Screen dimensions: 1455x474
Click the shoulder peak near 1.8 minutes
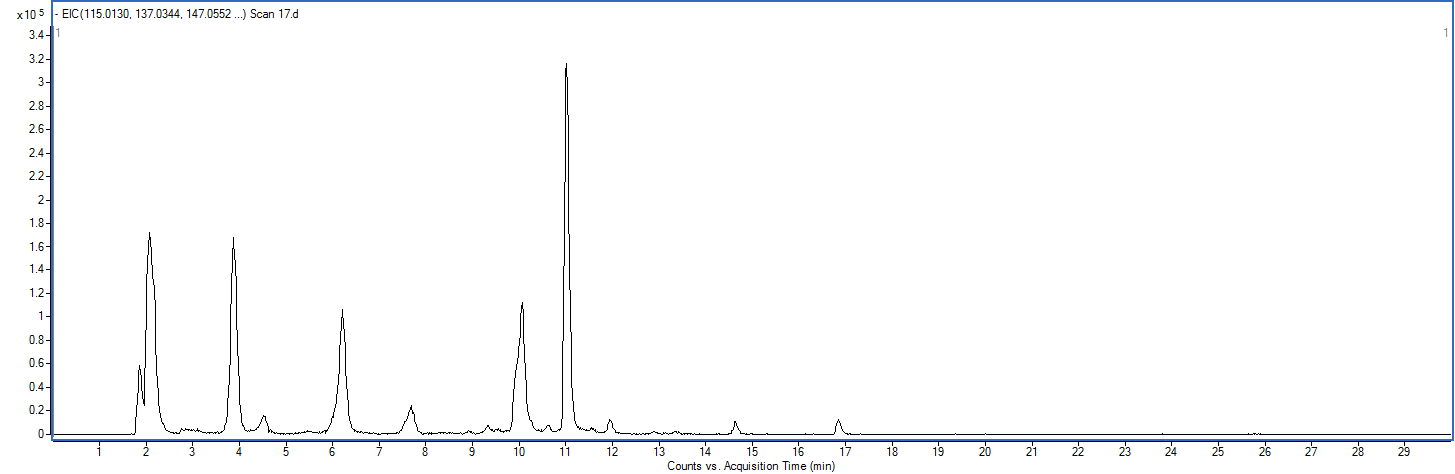pos(139,368)
